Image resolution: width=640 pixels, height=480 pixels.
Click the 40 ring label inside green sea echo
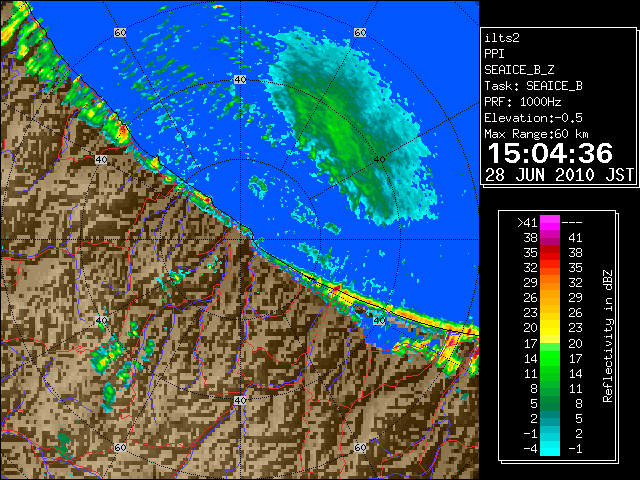pyautogui.click(x=379, y=160)
